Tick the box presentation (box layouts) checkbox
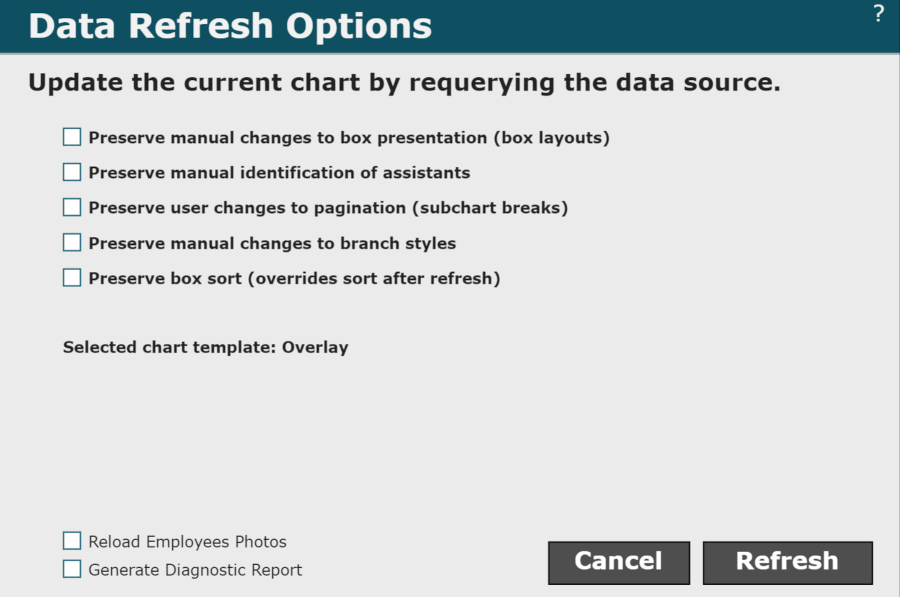This screenshot has height=597, width=900. [72, 137]
